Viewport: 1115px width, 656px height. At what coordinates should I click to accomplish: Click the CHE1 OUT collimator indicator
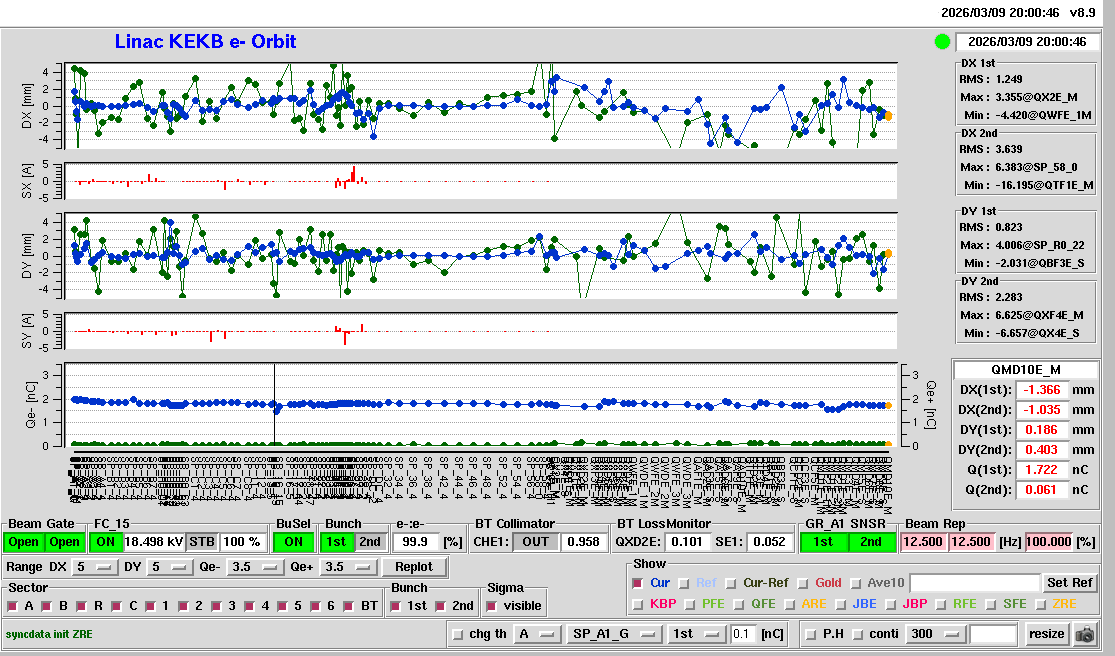(x=537, y=541)
